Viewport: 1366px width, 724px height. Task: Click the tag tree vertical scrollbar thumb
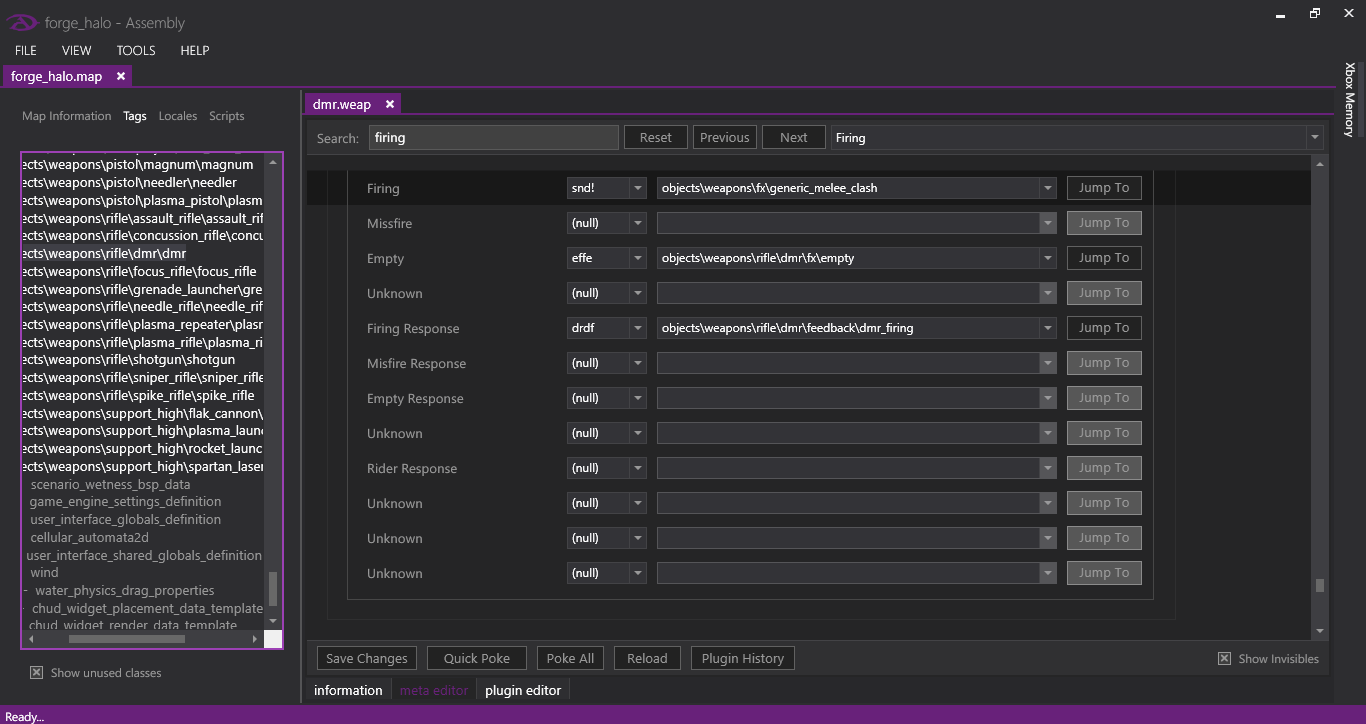pyautogui.click(x=273, y=588)
